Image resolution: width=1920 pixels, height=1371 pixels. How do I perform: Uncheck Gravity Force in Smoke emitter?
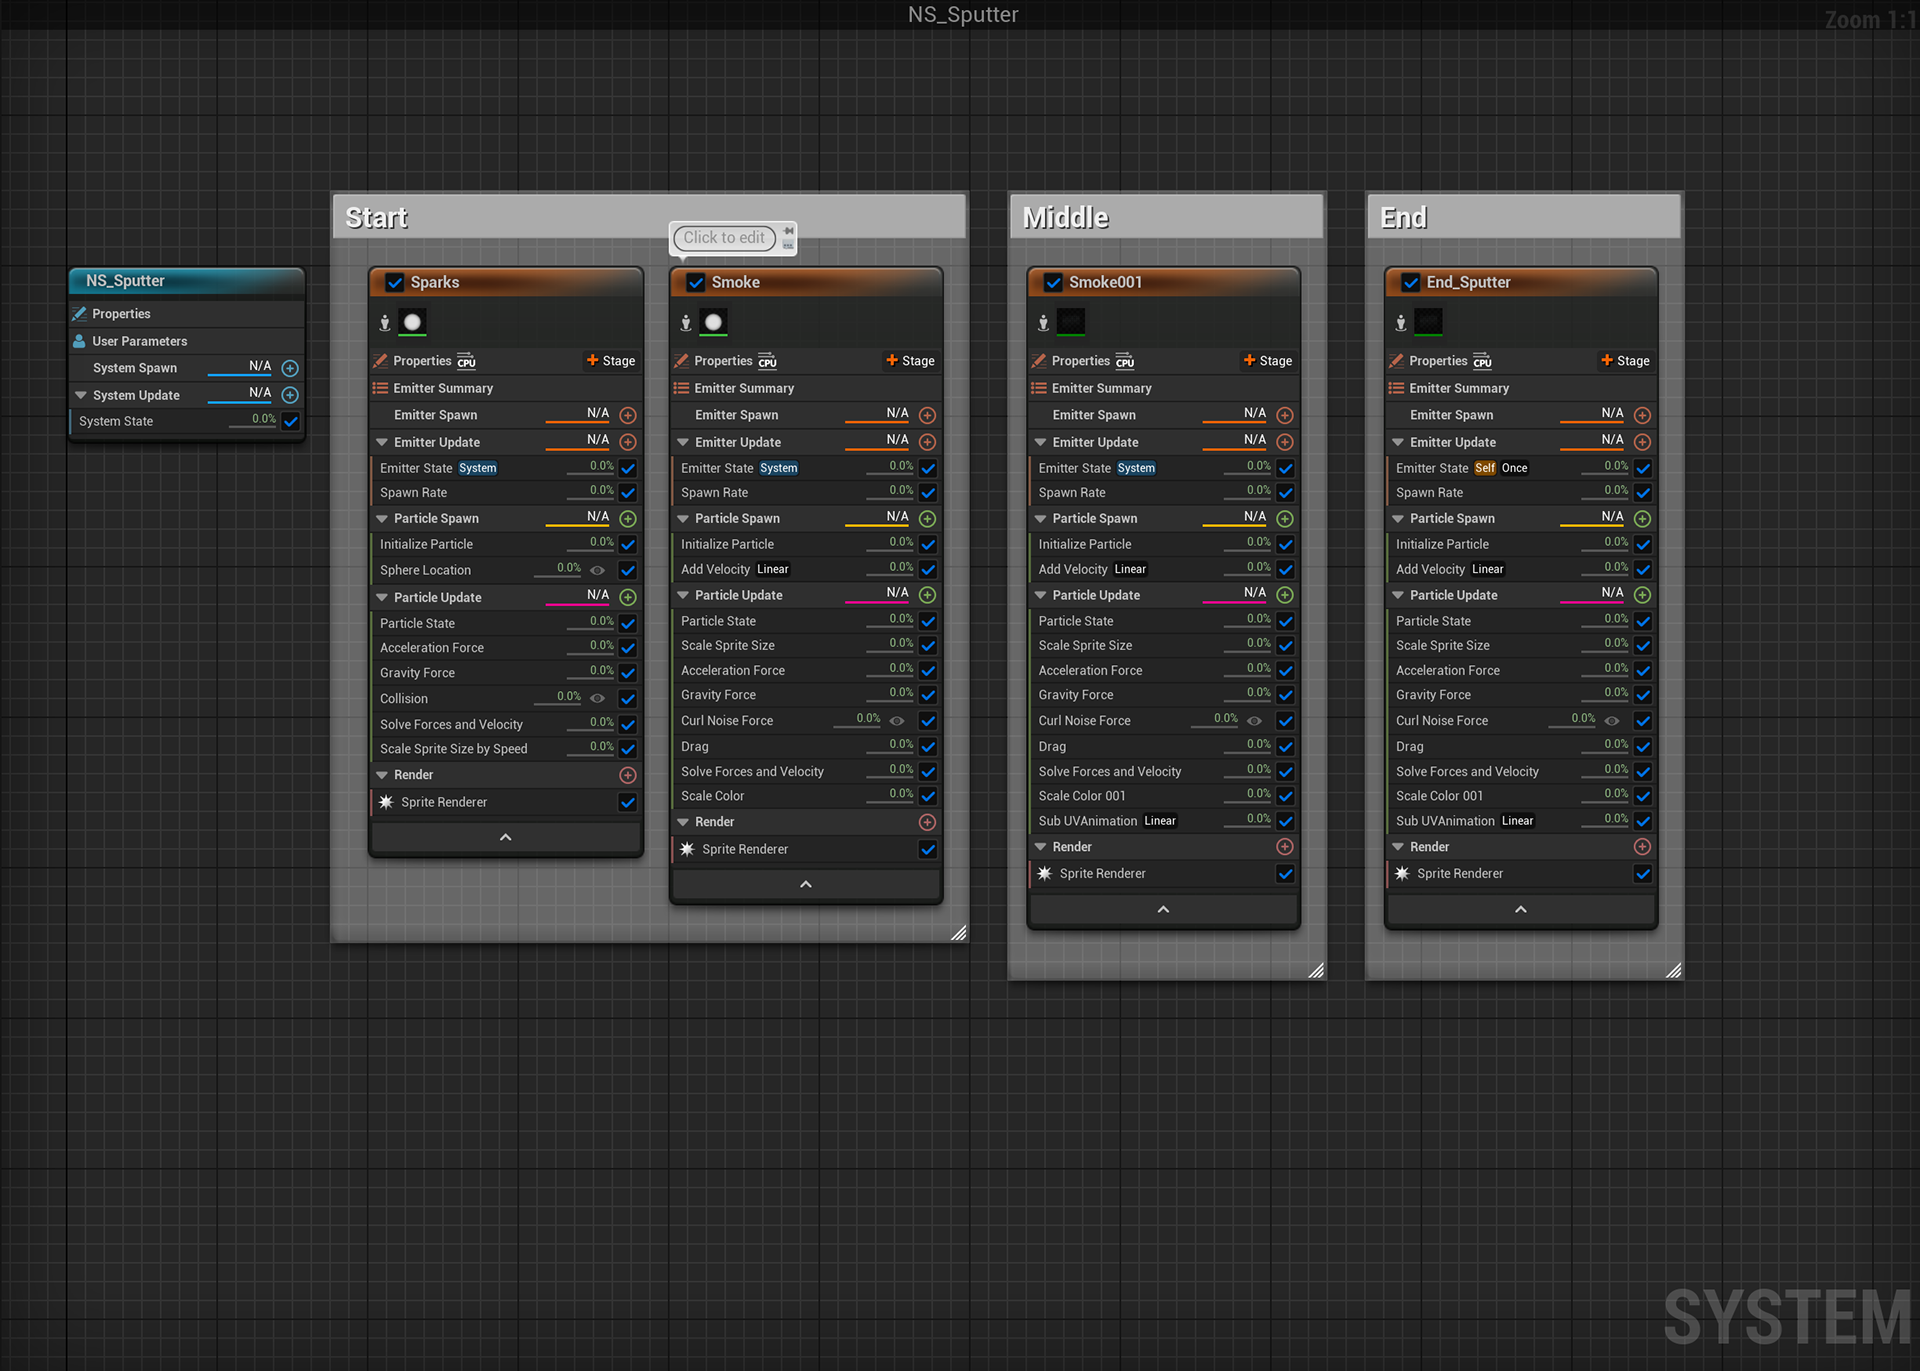point(928,695)
